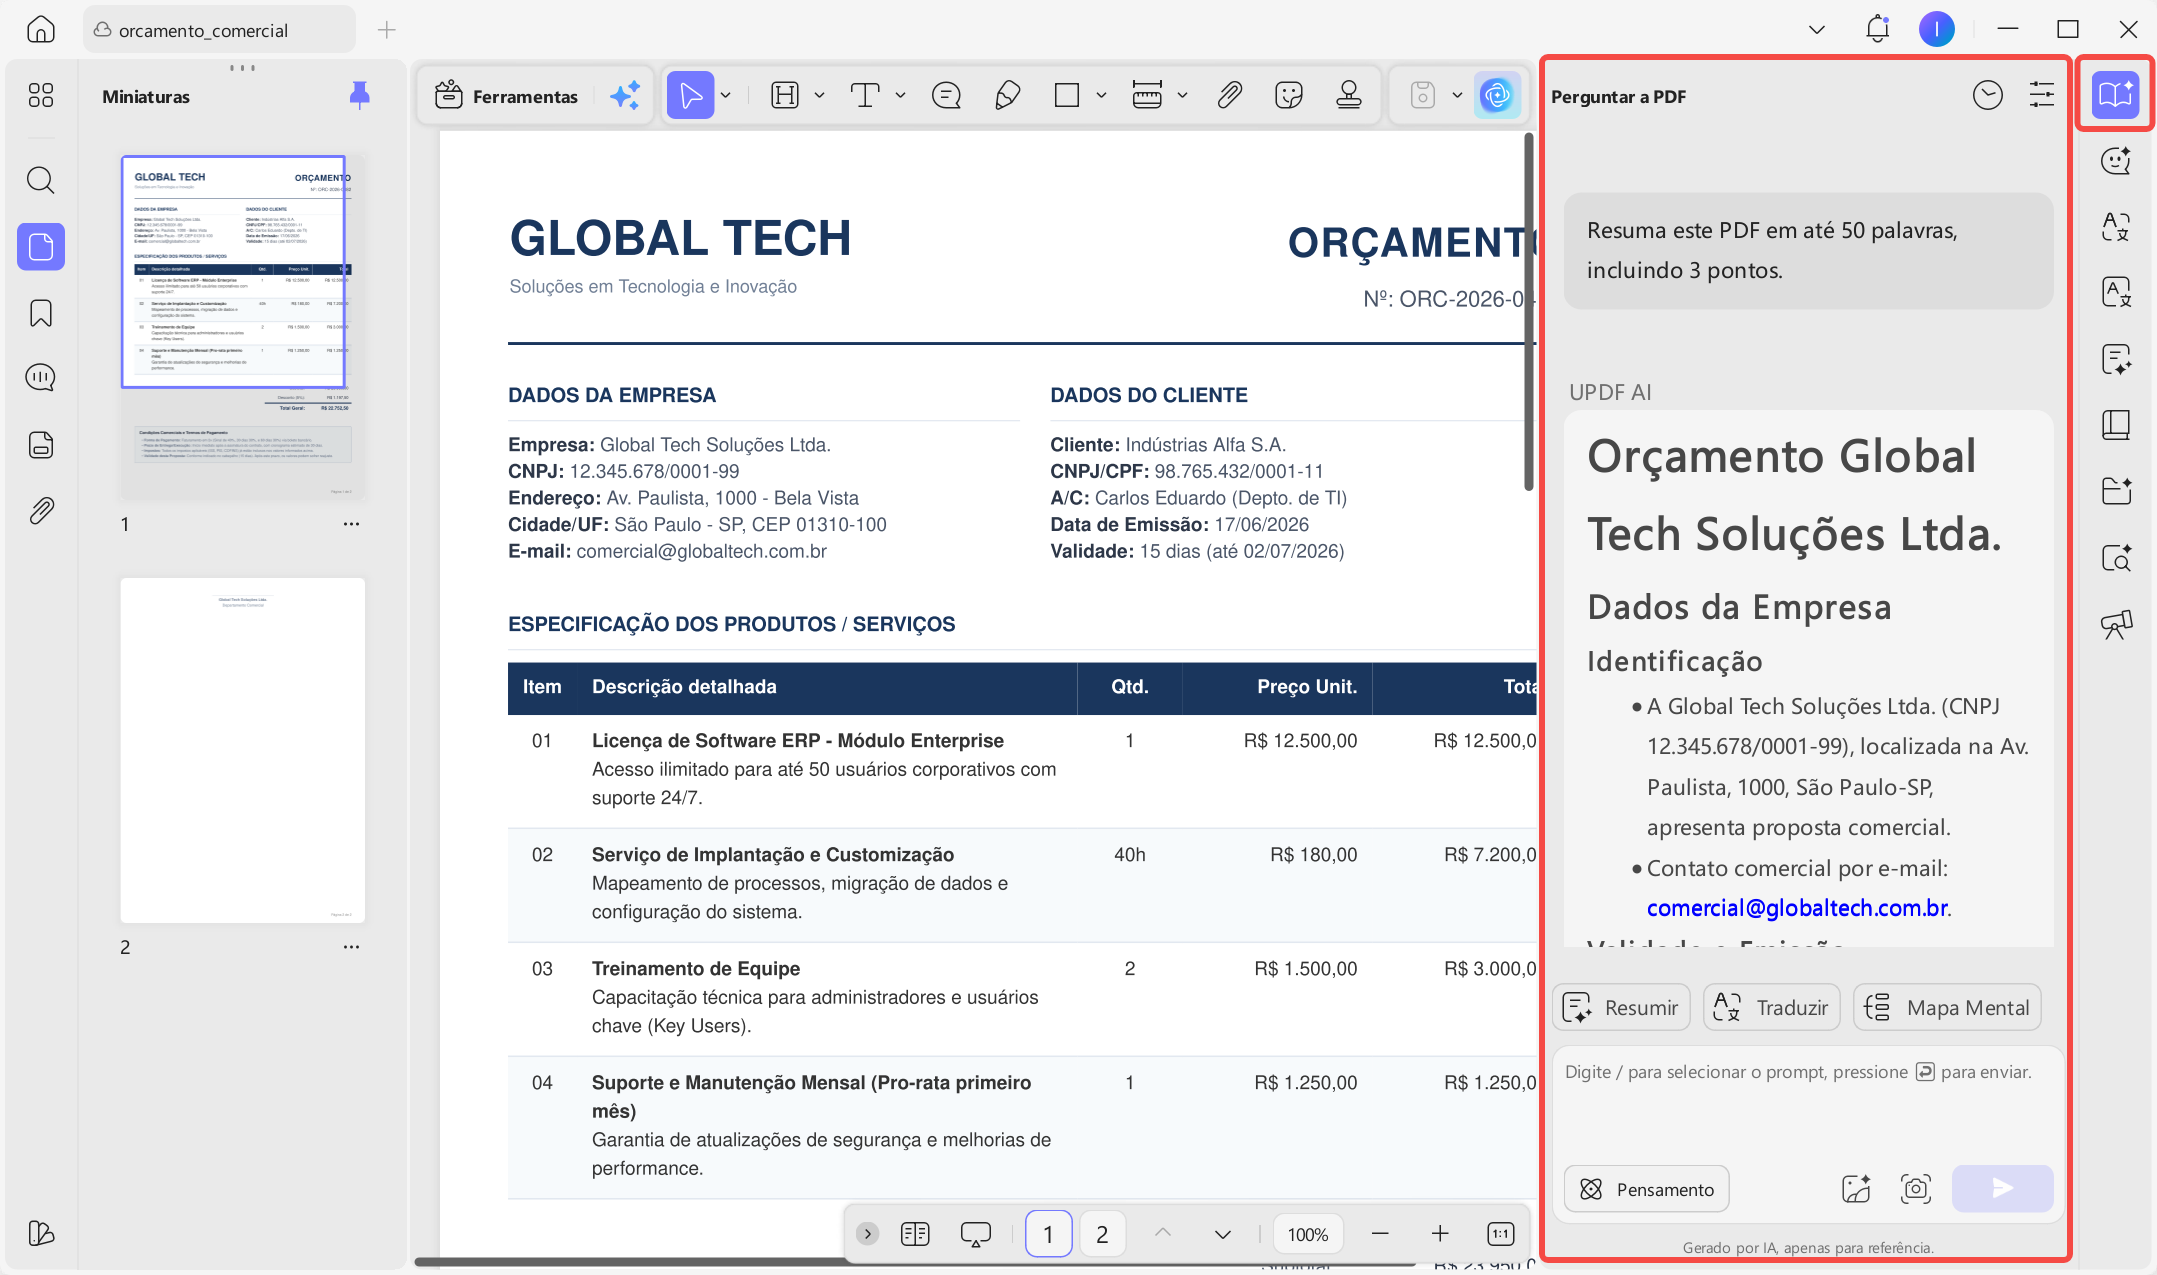The width and height of the screenshot is (2157, 1275).
Task: Click the image upload icon in chat input
Action: [x=1856, y=1188]
